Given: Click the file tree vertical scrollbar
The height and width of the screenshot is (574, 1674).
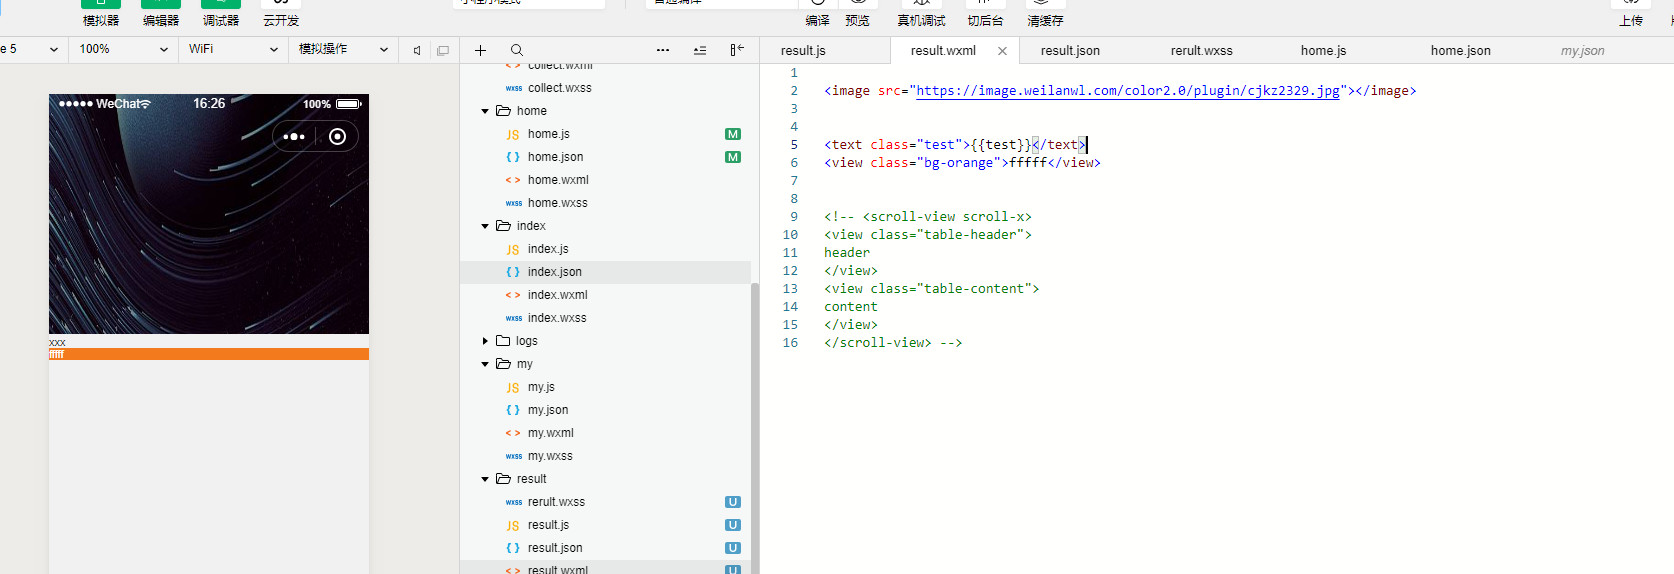Looking at the screenshot, I should (x=755, y=428).
